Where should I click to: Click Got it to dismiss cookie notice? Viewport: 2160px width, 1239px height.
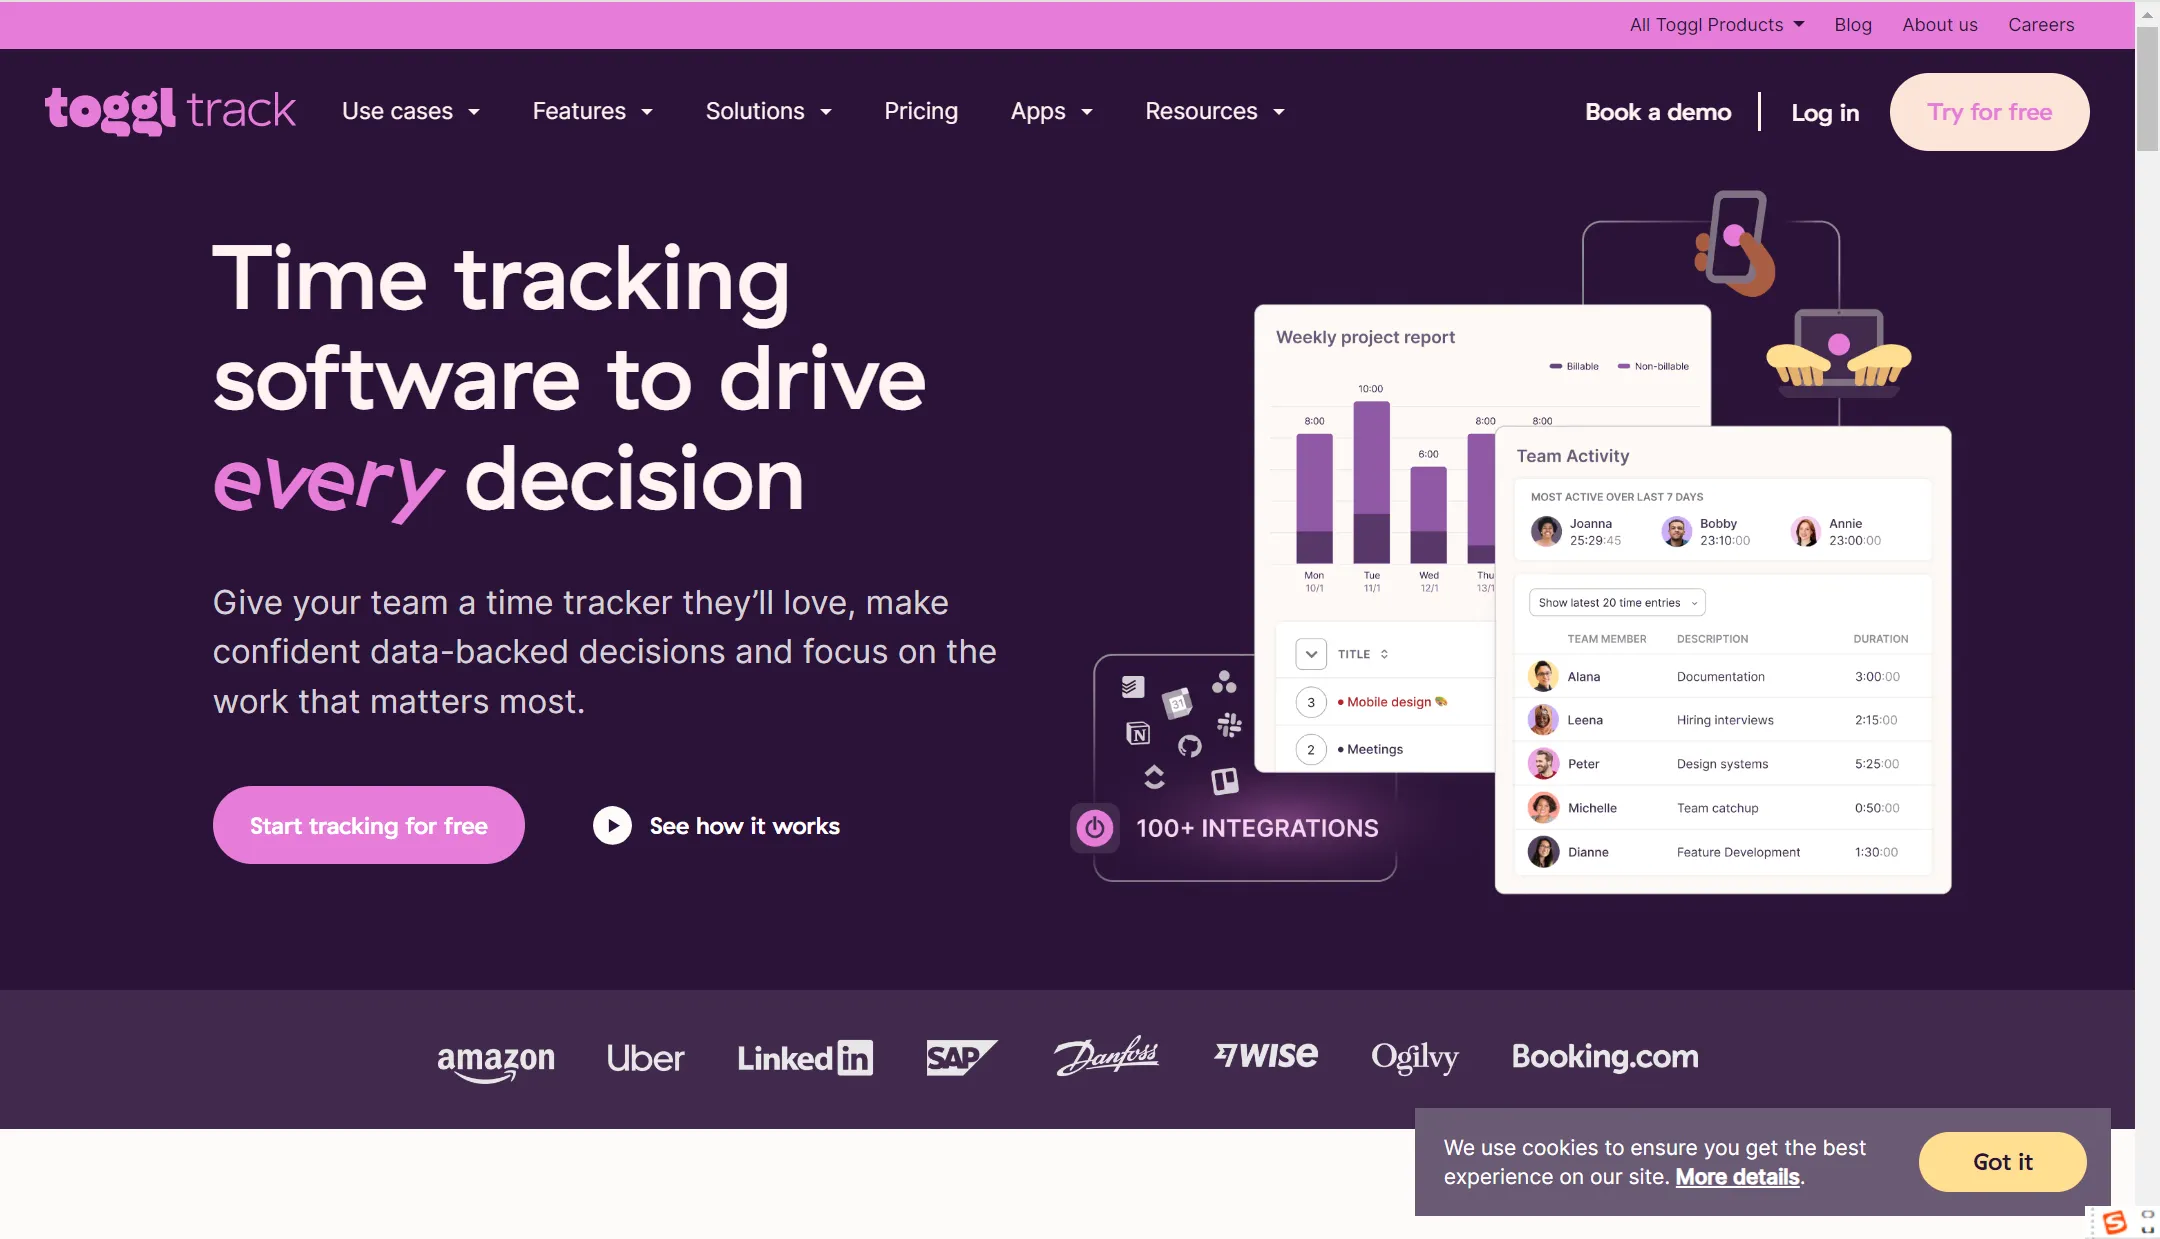(x=2001, y=1162)
